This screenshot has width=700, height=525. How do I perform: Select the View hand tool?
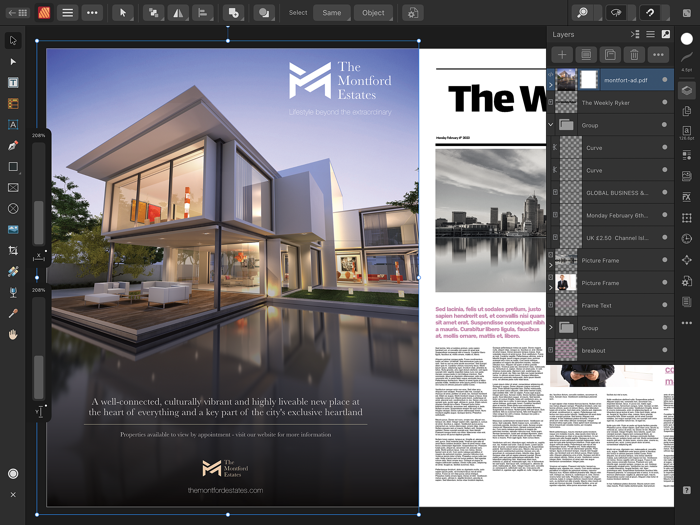(x=13, y=334)
